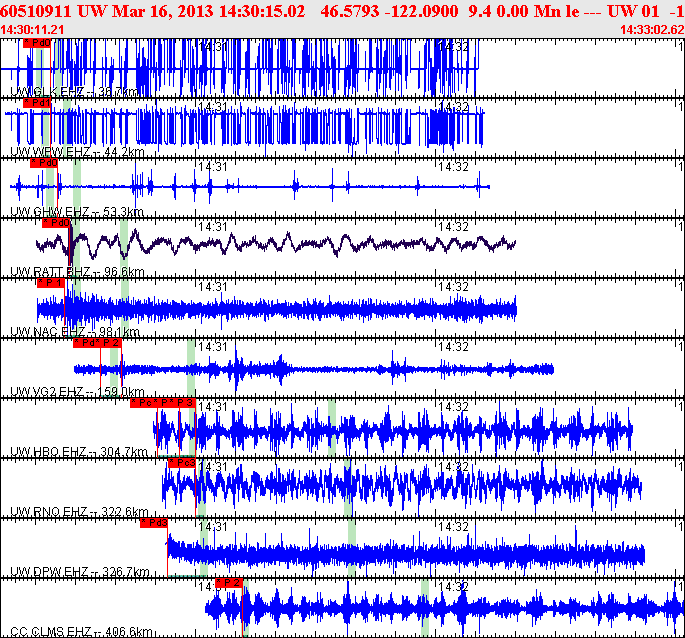This screenshot has width=685, height=638.
Task: Click the start time 14:30:11.21
Action: (32, 30)
